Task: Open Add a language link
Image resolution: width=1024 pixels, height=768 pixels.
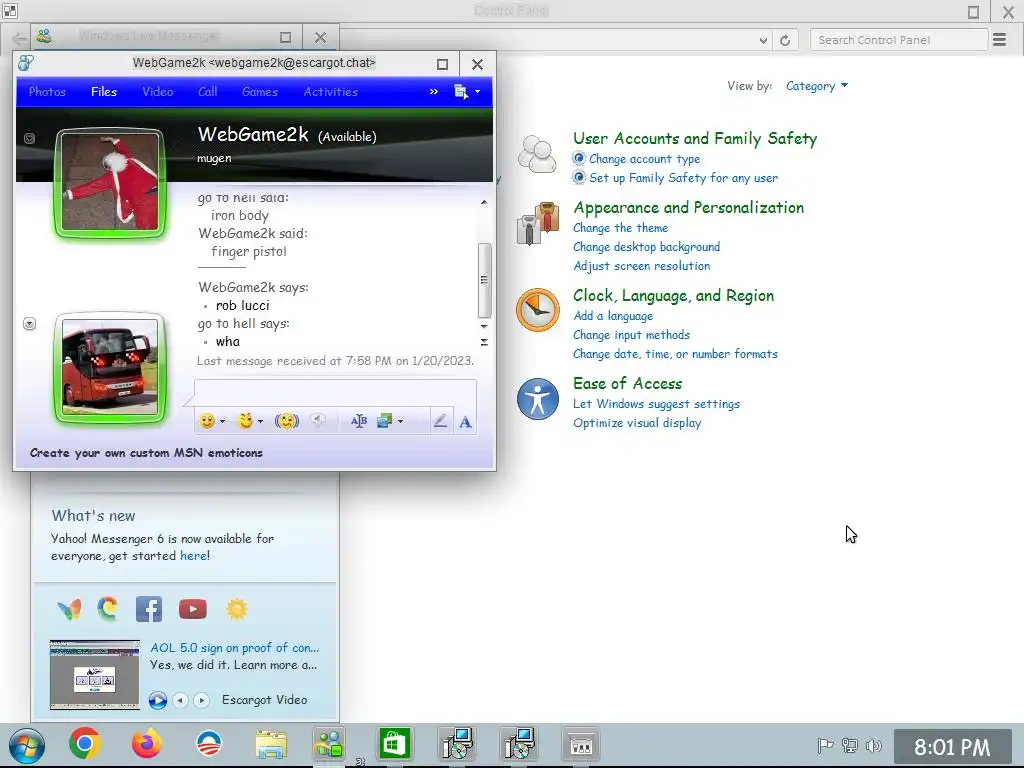Action: click(x=613, y=316)
